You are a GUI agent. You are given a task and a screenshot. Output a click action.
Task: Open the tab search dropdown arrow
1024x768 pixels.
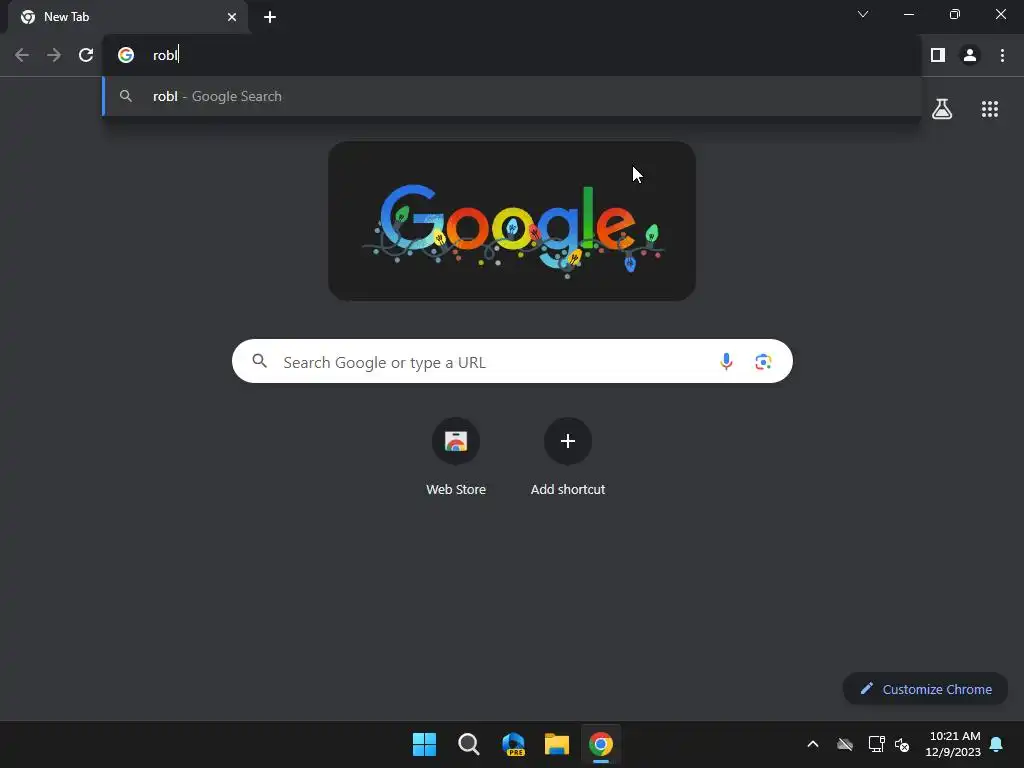click(x=863, y=14)
